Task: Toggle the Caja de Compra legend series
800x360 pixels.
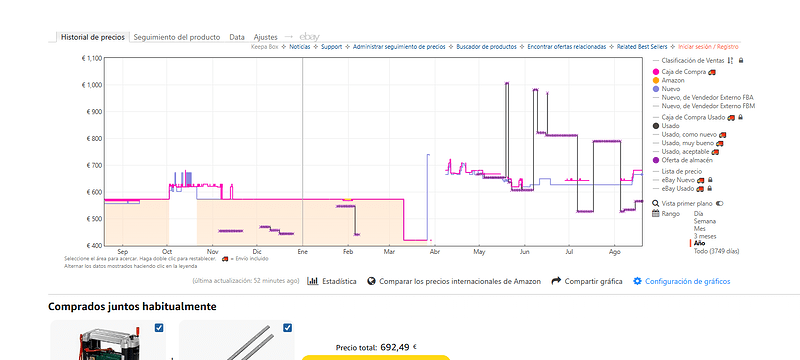Action: click(684, 72)
